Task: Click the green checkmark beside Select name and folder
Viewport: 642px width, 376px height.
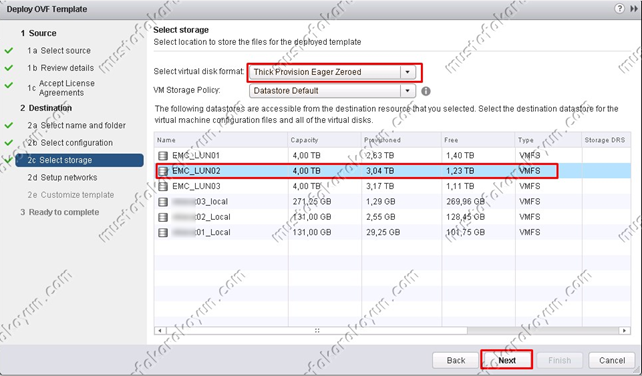Action: pyautogui.click(x=9, y=125)
